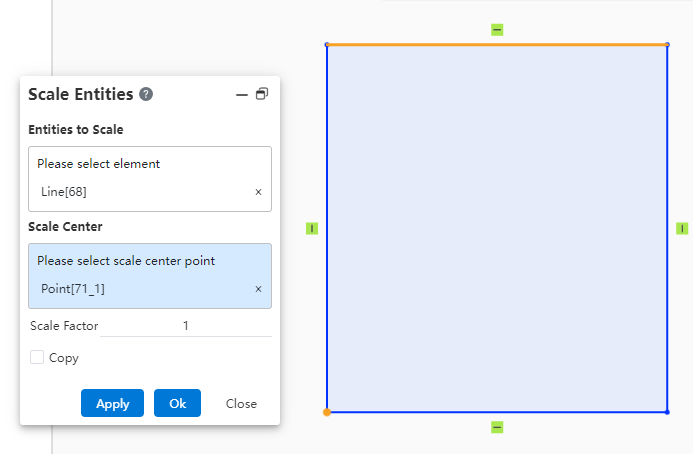Image resolution: width=693 pixels, height=454 pixels.
Task: Click the orange bottom-left corner point
Action: click(327, 412)
